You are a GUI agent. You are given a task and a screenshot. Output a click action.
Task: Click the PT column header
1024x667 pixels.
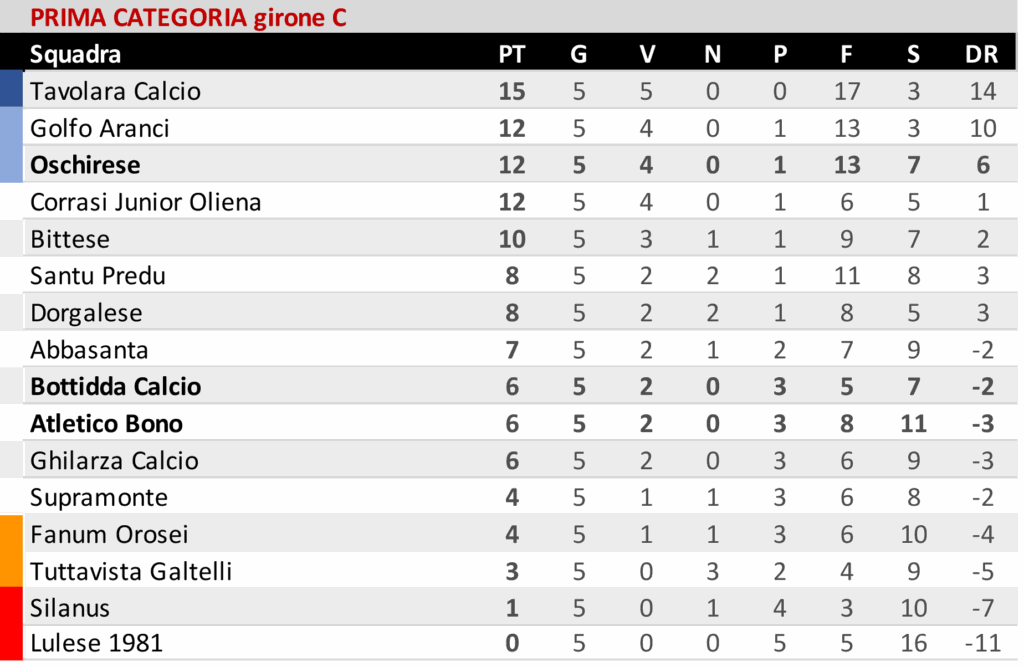(511, 54)
